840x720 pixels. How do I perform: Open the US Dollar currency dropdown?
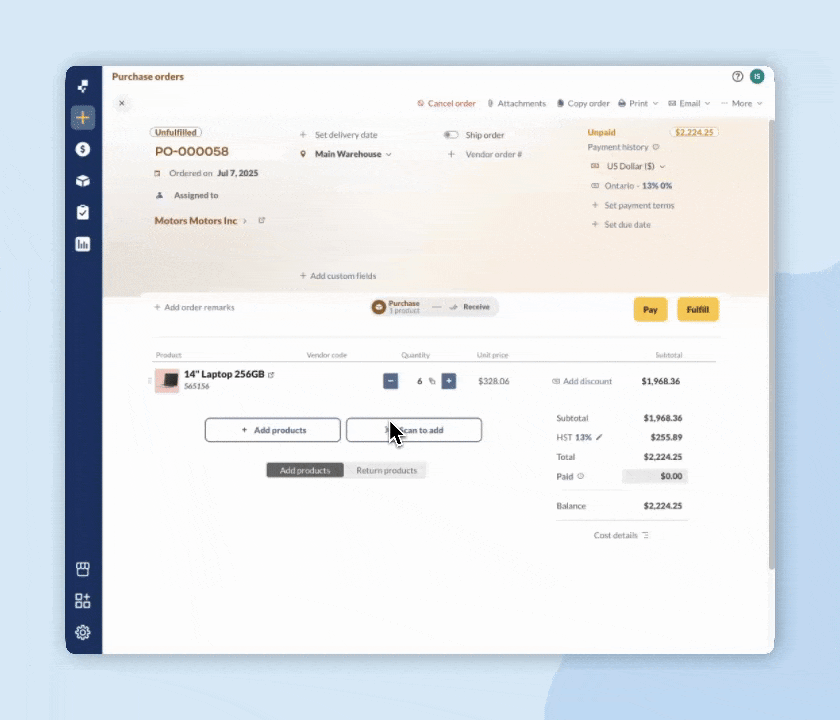pyautogui.click(x=628, y=166)
